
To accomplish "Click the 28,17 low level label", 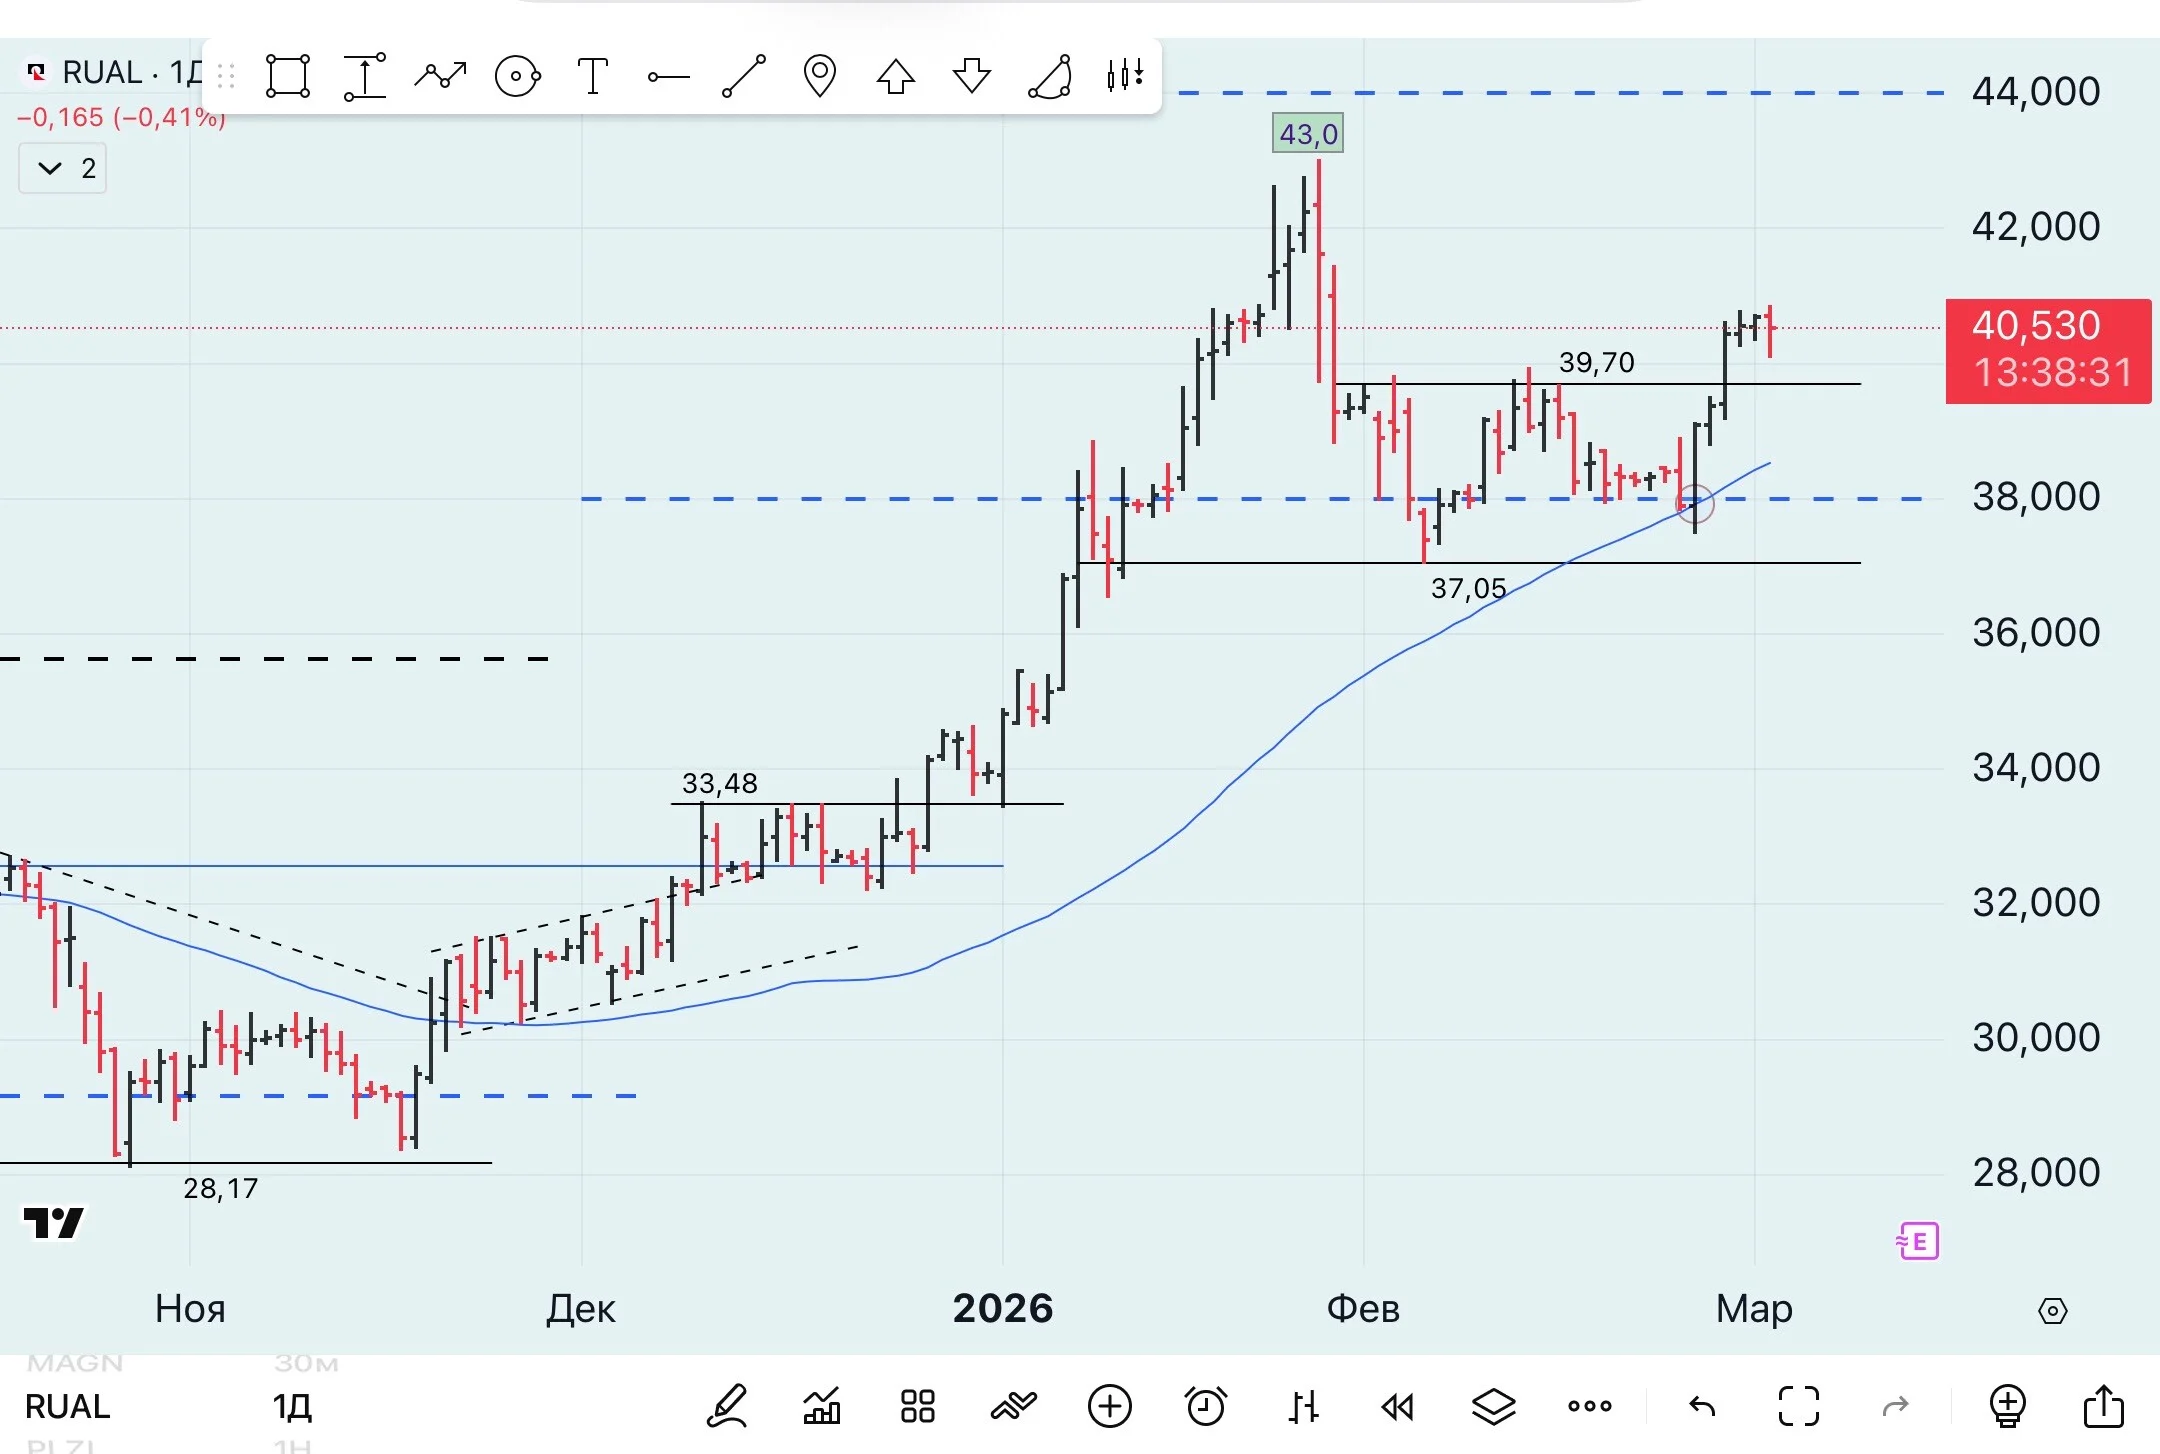I will pos(221,1188).
